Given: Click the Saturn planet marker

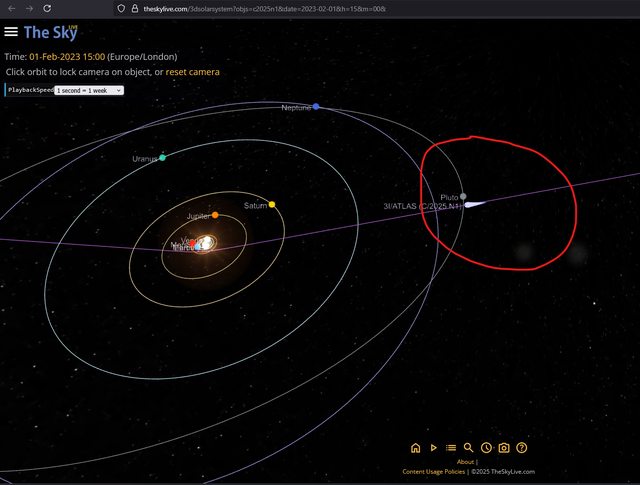Looking at the screenshot, I should click(x=272, y=205).
